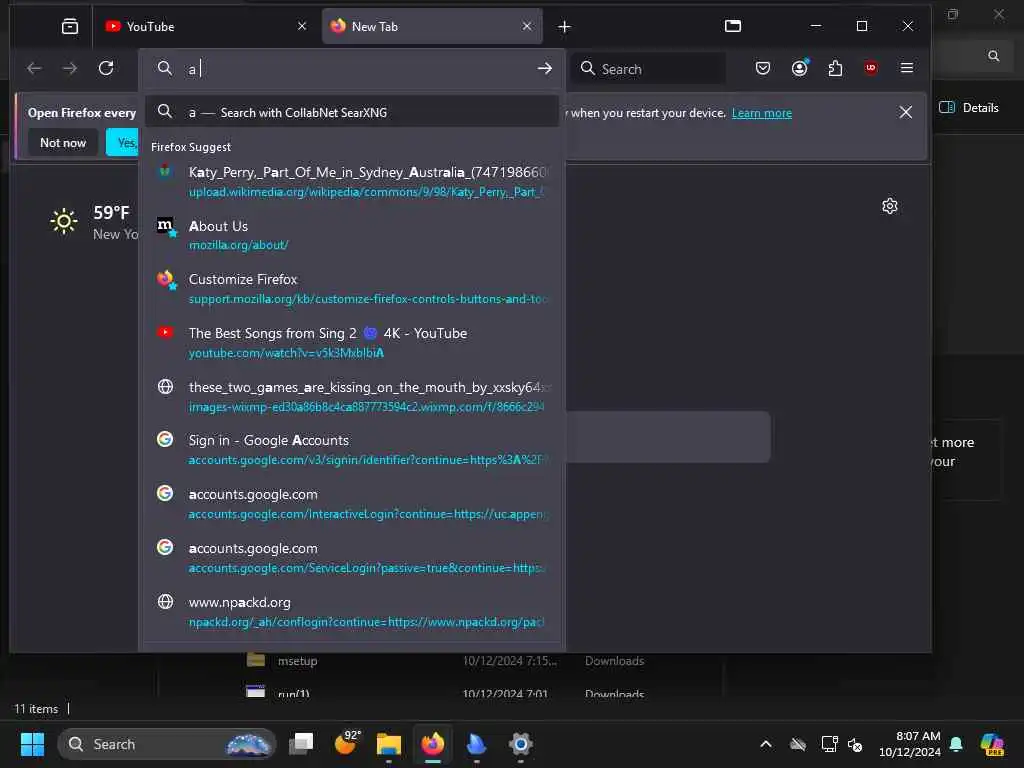Open Settings gear on taskbar

click(x=520, y=744)
